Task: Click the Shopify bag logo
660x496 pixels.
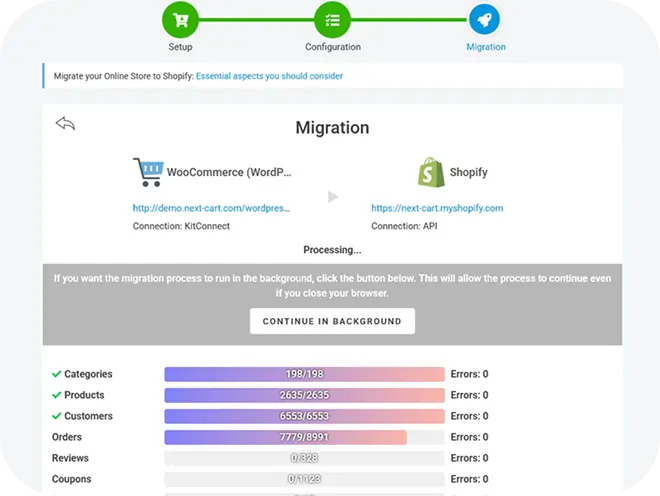Action: tap(430, 172)
